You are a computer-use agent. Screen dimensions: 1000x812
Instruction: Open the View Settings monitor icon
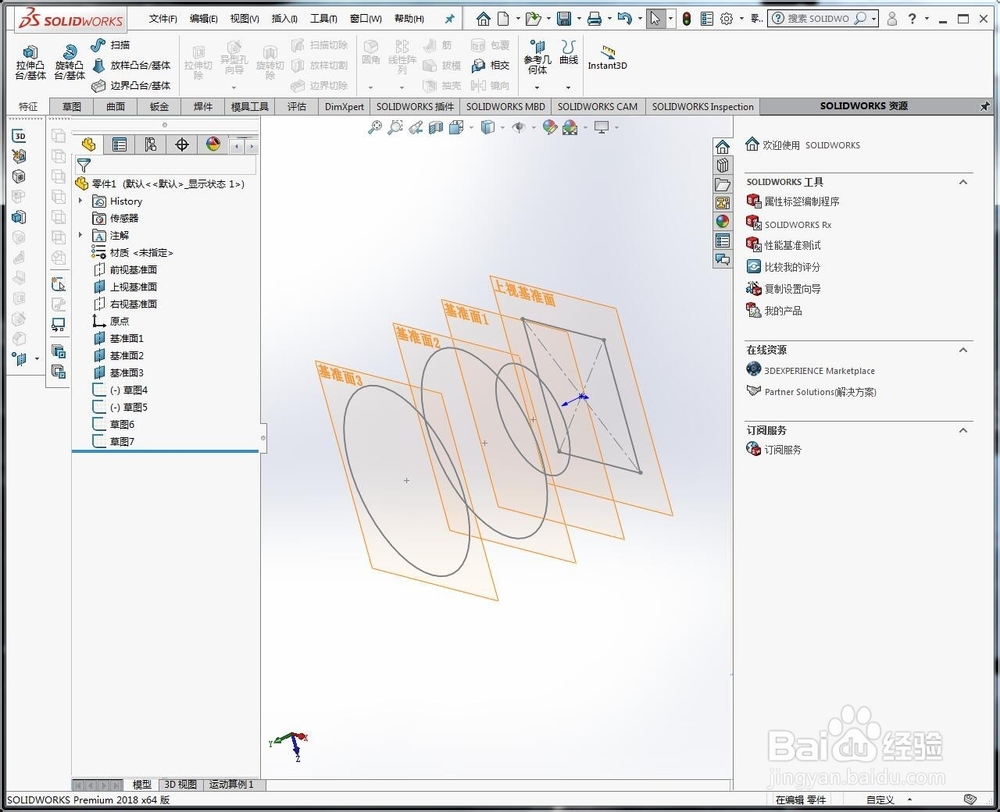601,127
